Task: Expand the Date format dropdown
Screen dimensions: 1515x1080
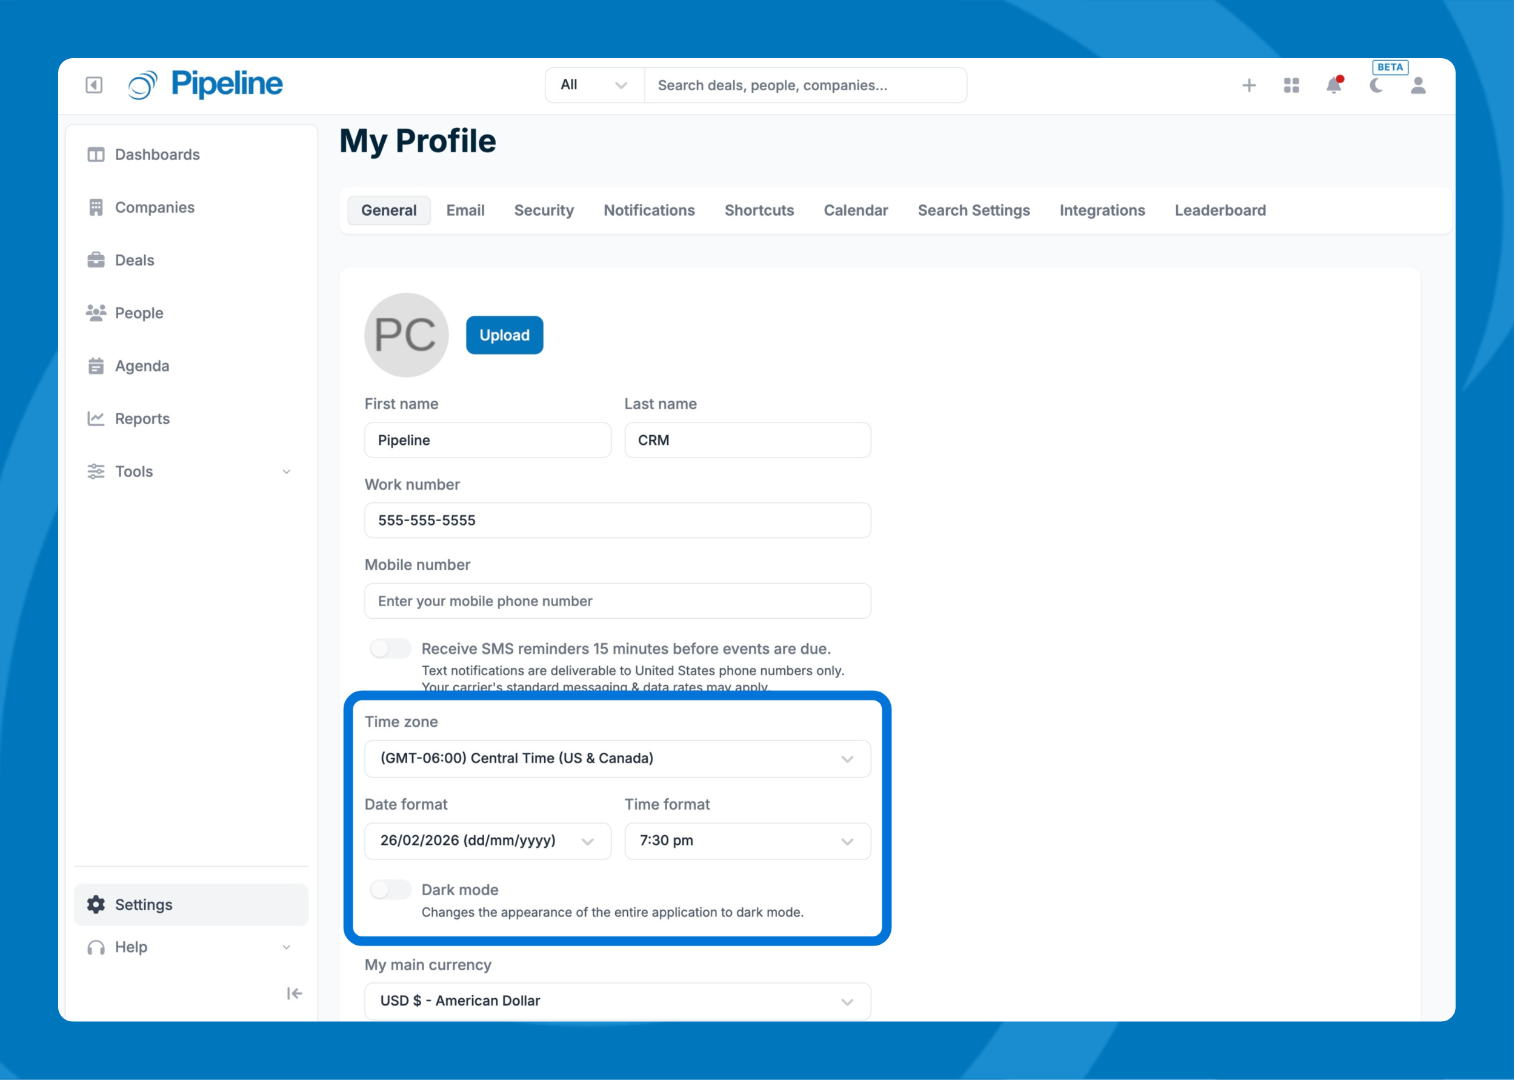Action: (x=487, y=841)
